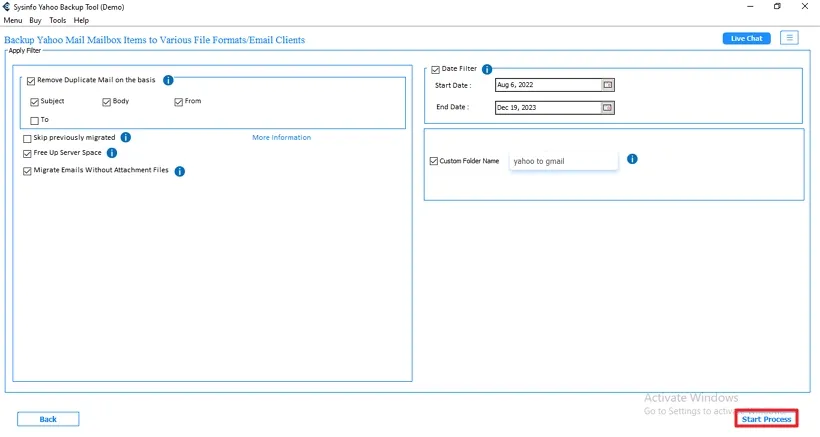The height and width of the screenshot is (437, 820).
Task: Open the Buy menu
Action: (x=36, y=20)
